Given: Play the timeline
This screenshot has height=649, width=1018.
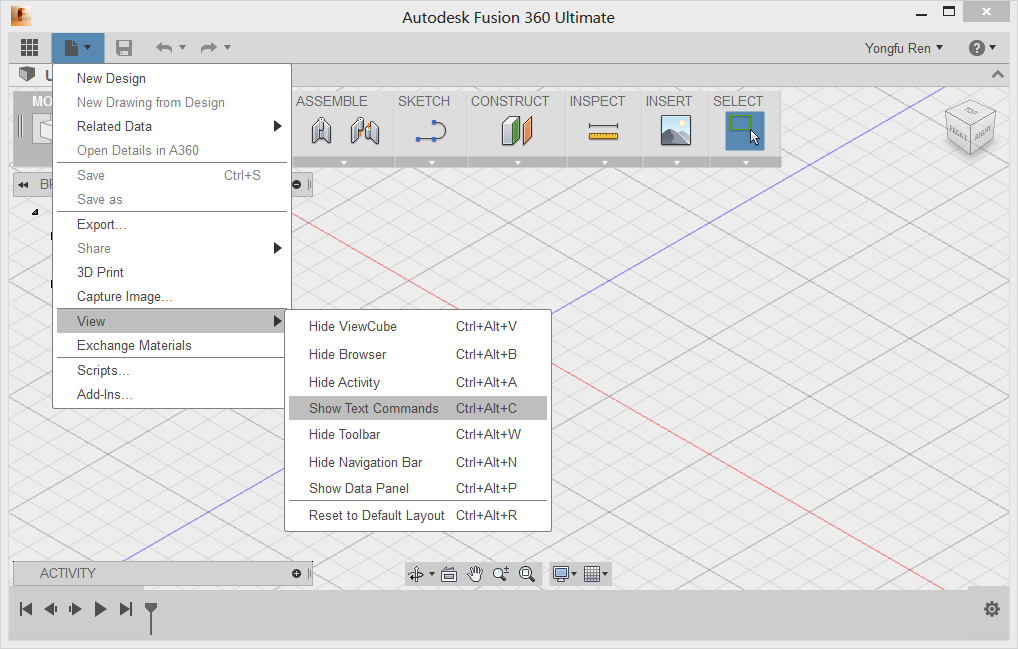Looking at the screenshot, I should coord(100,609).
